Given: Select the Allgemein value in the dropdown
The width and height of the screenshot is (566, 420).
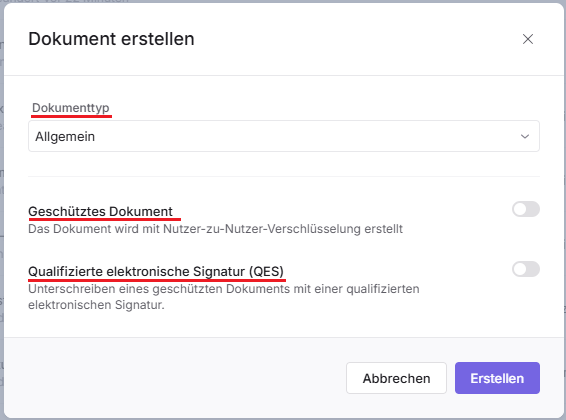Looking at the screenshot, I should 65,136.
